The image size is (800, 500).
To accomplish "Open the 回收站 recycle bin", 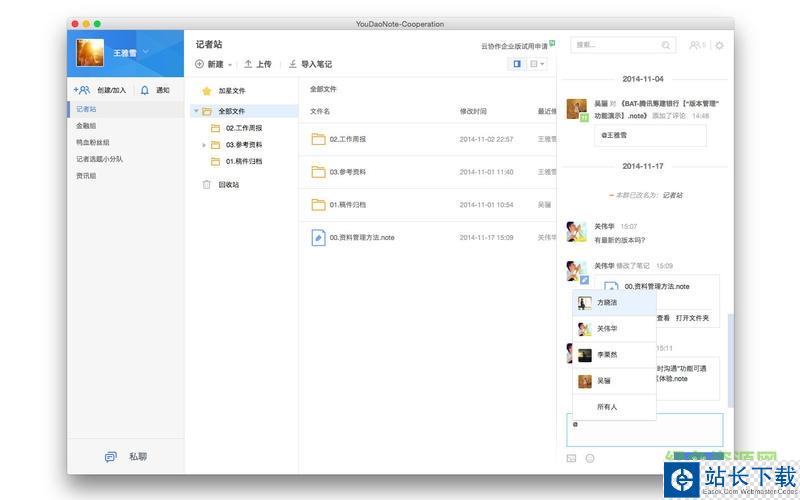I will (x=206, y=185).
